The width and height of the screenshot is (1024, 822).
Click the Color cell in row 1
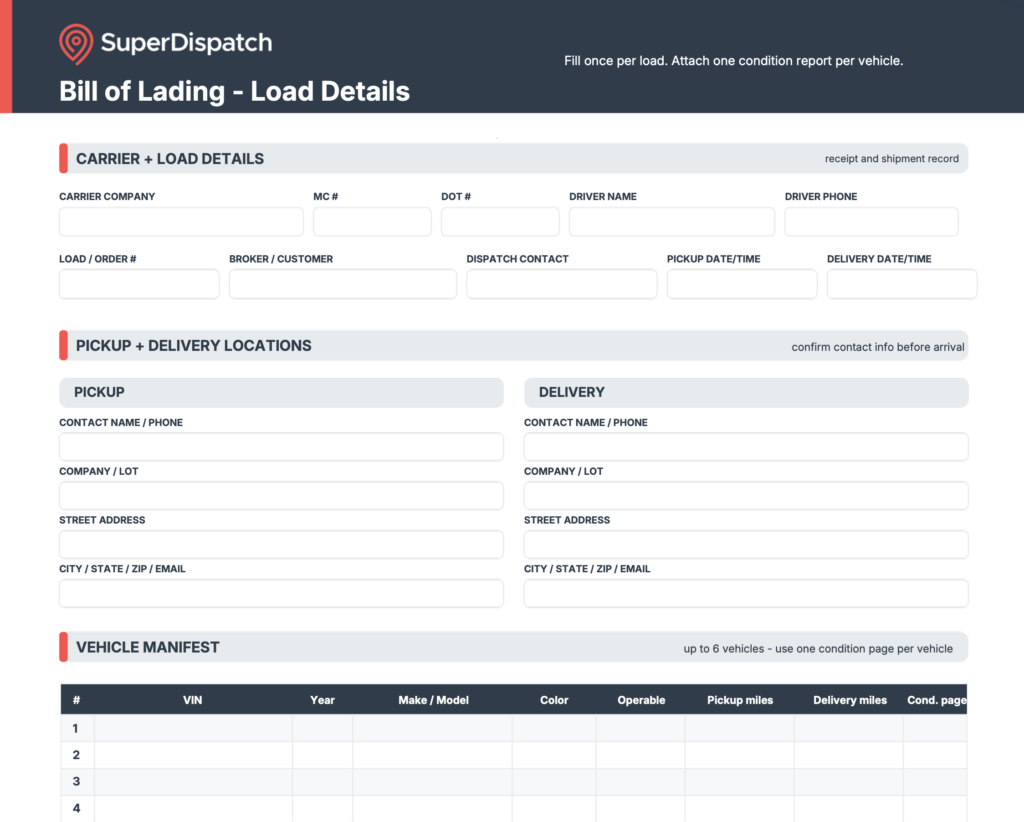point(554,728)
